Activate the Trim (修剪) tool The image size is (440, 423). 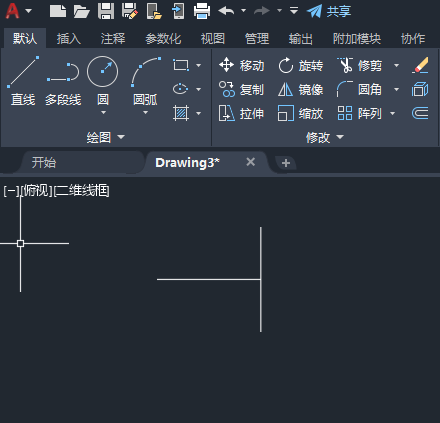[x=359, y=65]
